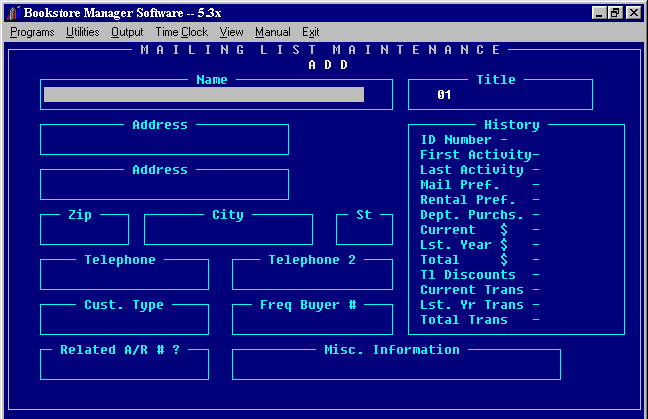Click the Title field showing 01
The image size is (648, 419).
coord(500,95)
